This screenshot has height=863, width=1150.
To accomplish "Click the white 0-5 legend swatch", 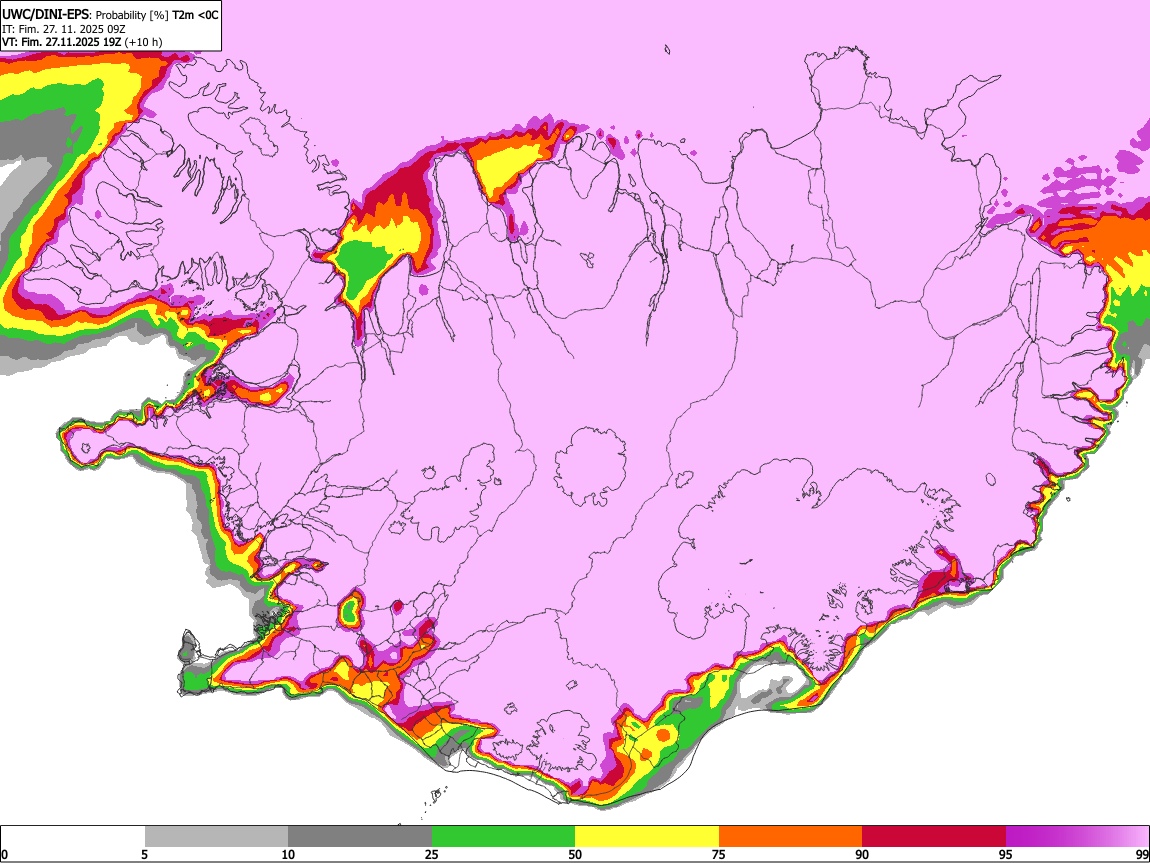I will coord(73,837).
